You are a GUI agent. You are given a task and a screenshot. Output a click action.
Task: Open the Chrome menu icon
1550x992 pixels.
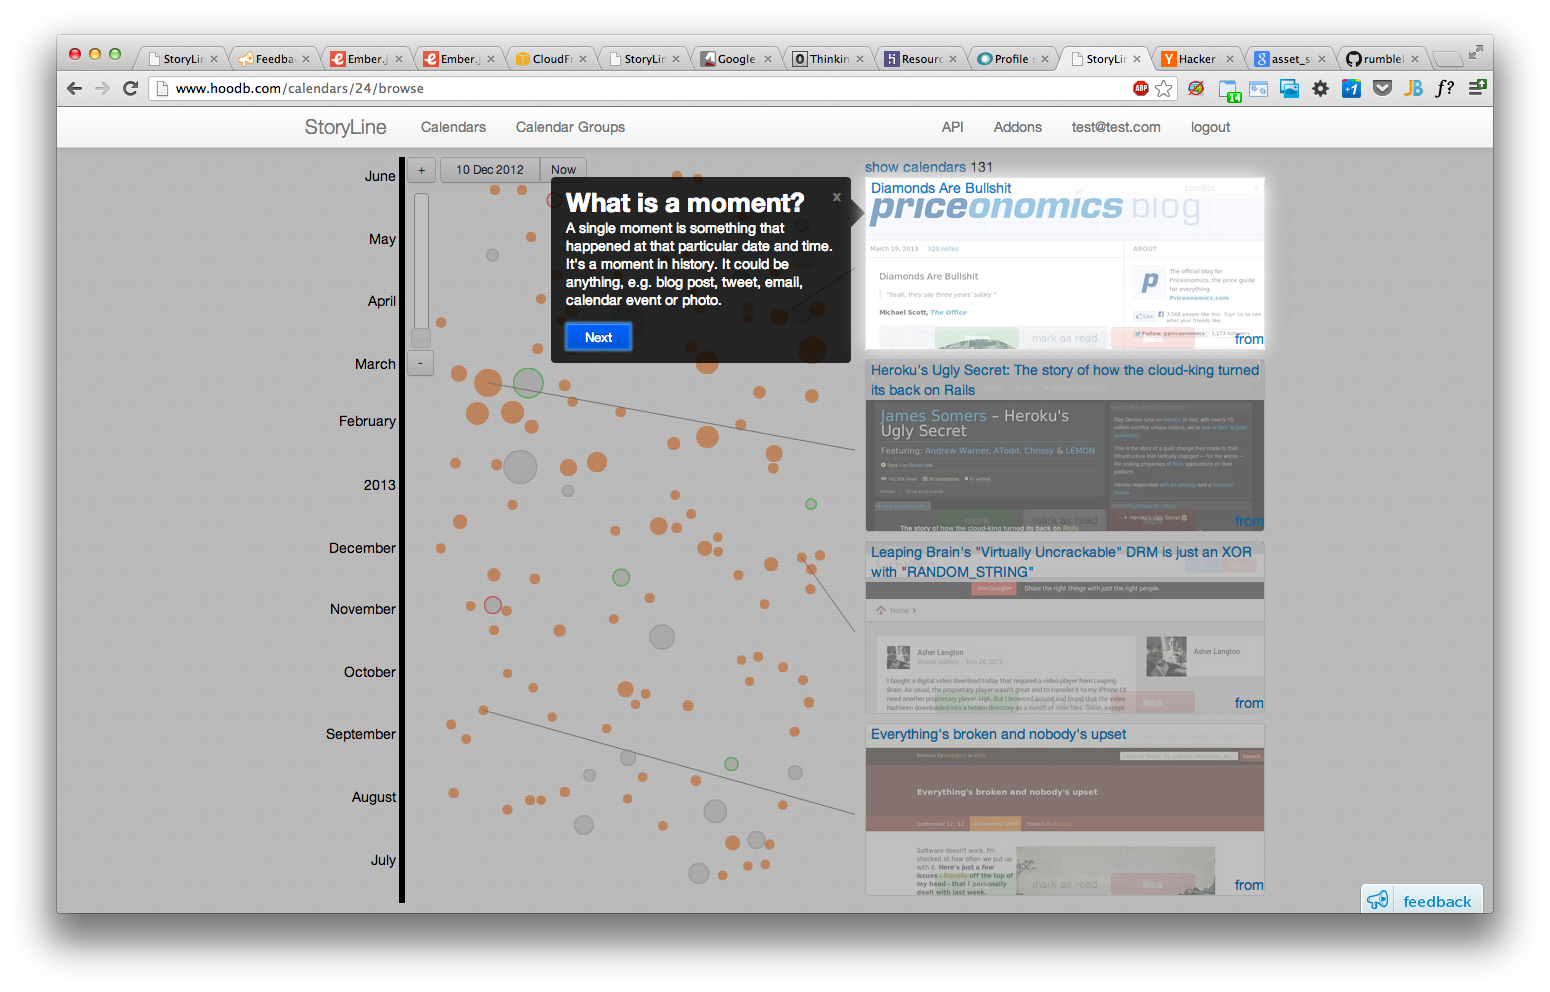coord(1477,88)
